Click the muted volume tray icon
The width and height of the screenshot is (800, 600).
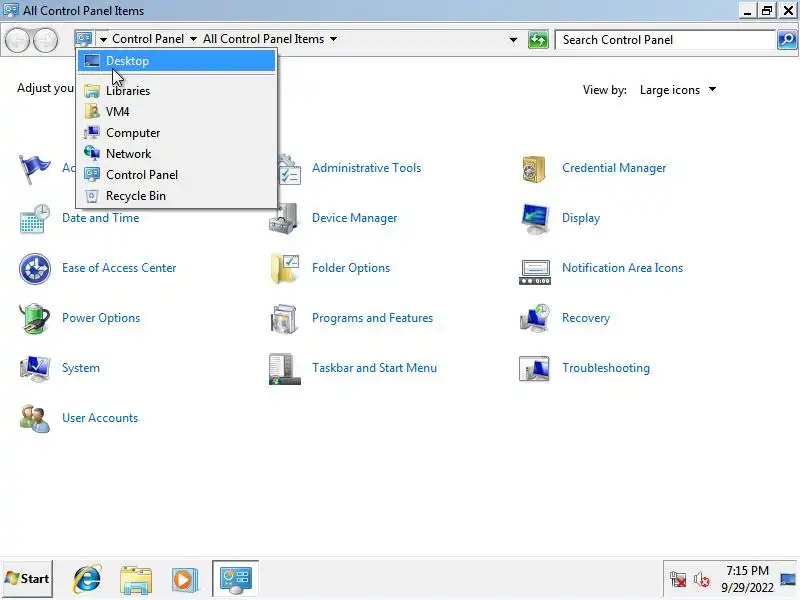[702, 580]
